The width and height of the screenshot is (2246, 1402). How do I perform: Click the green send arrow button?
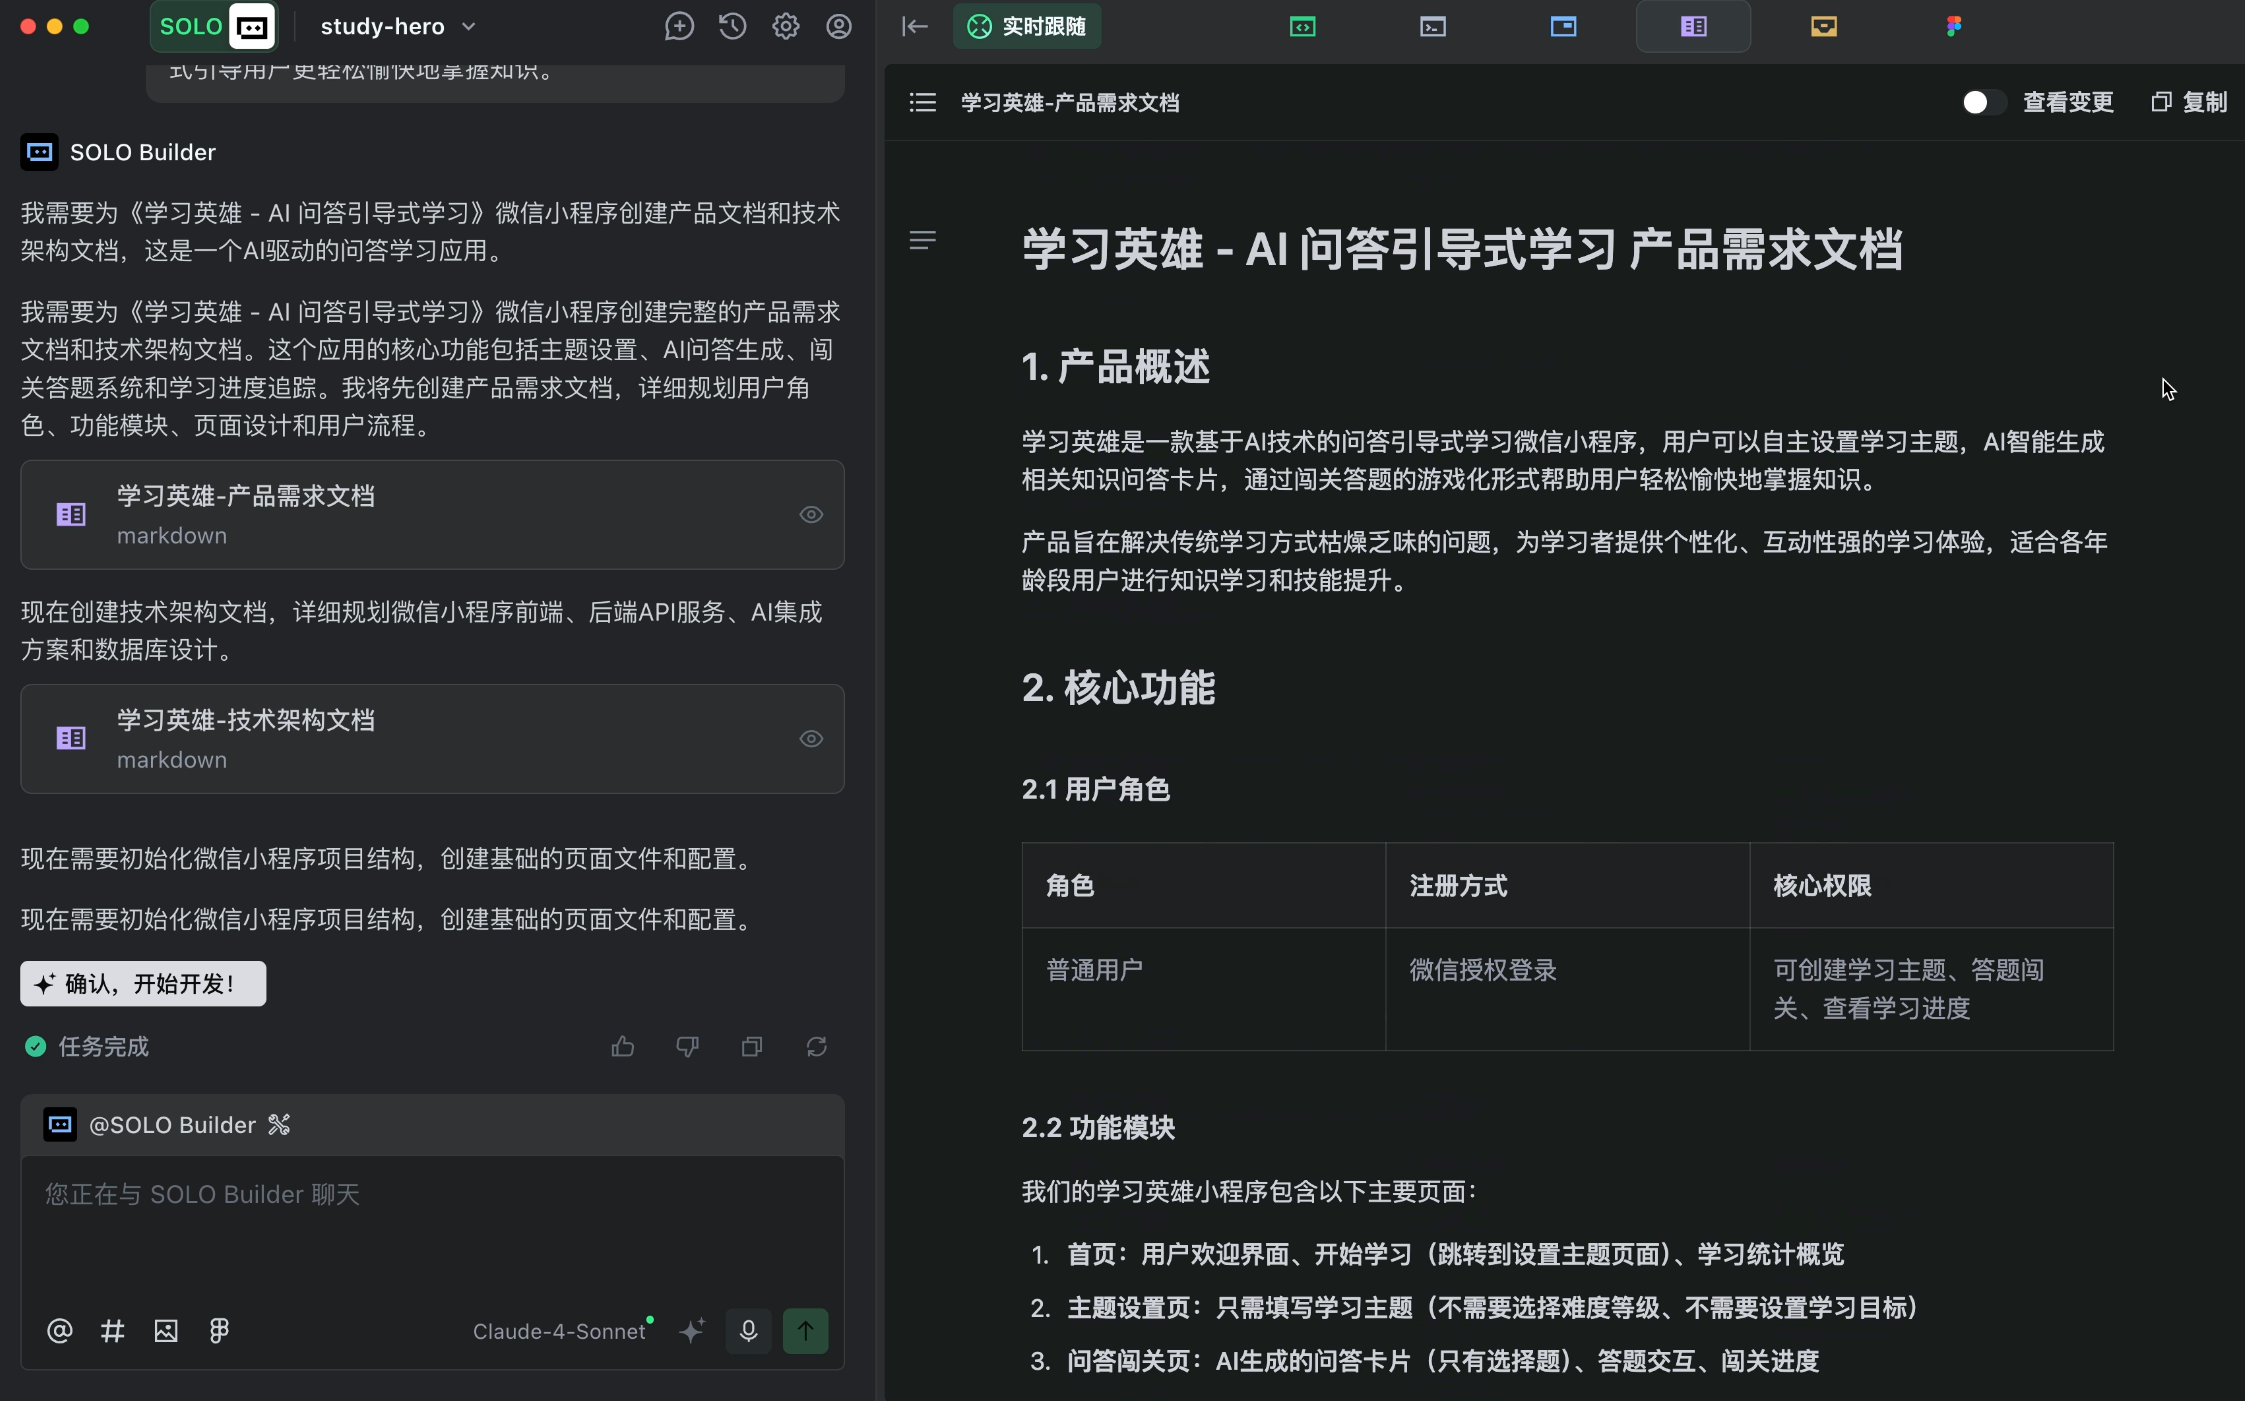[x=805, y=1331]
